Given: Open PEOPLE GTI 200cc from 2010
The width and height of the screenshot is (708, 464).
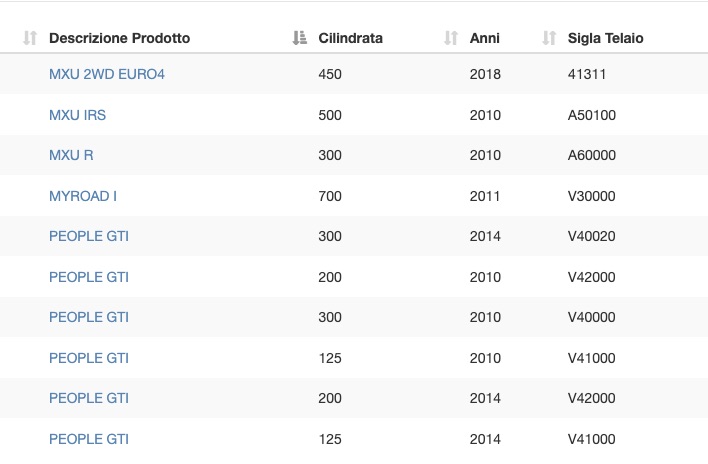Looking at the screenshot, I should point(88,277).
